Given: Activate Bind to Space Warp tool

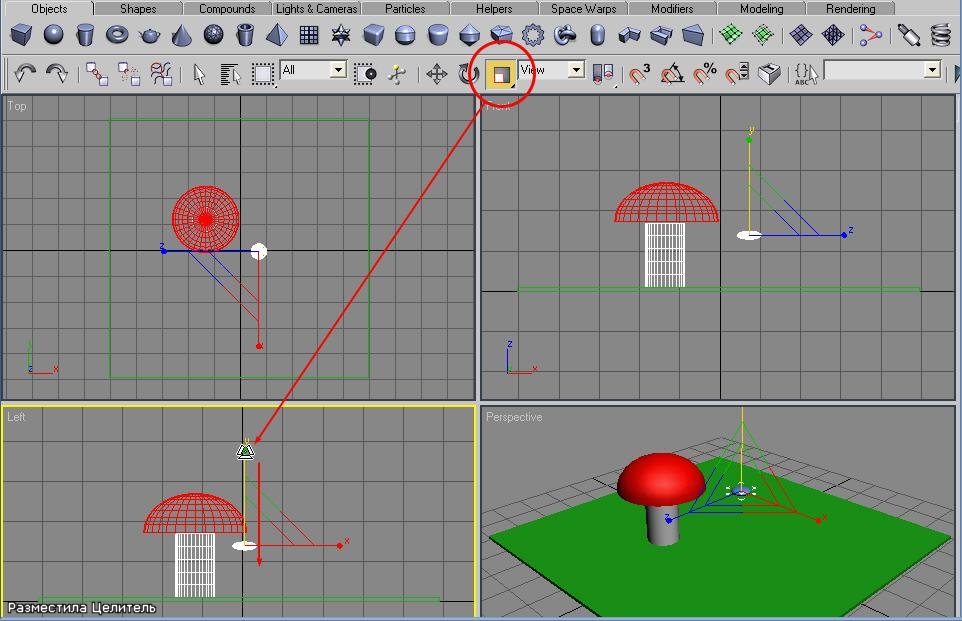Looking at the screenshot, I should [x=161, y=74].
